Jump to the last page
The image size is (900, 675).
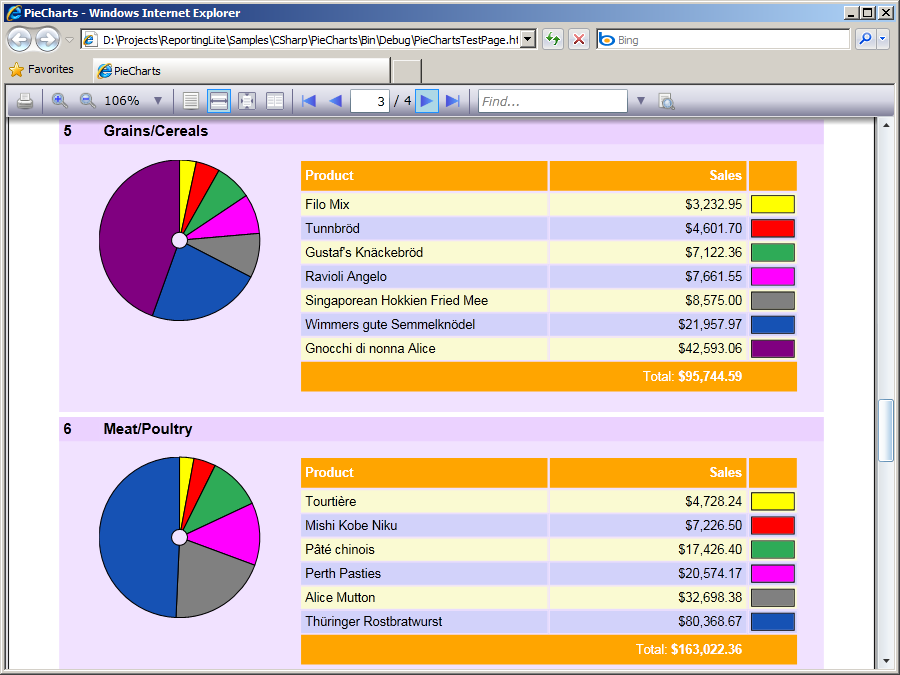(452, 101)
